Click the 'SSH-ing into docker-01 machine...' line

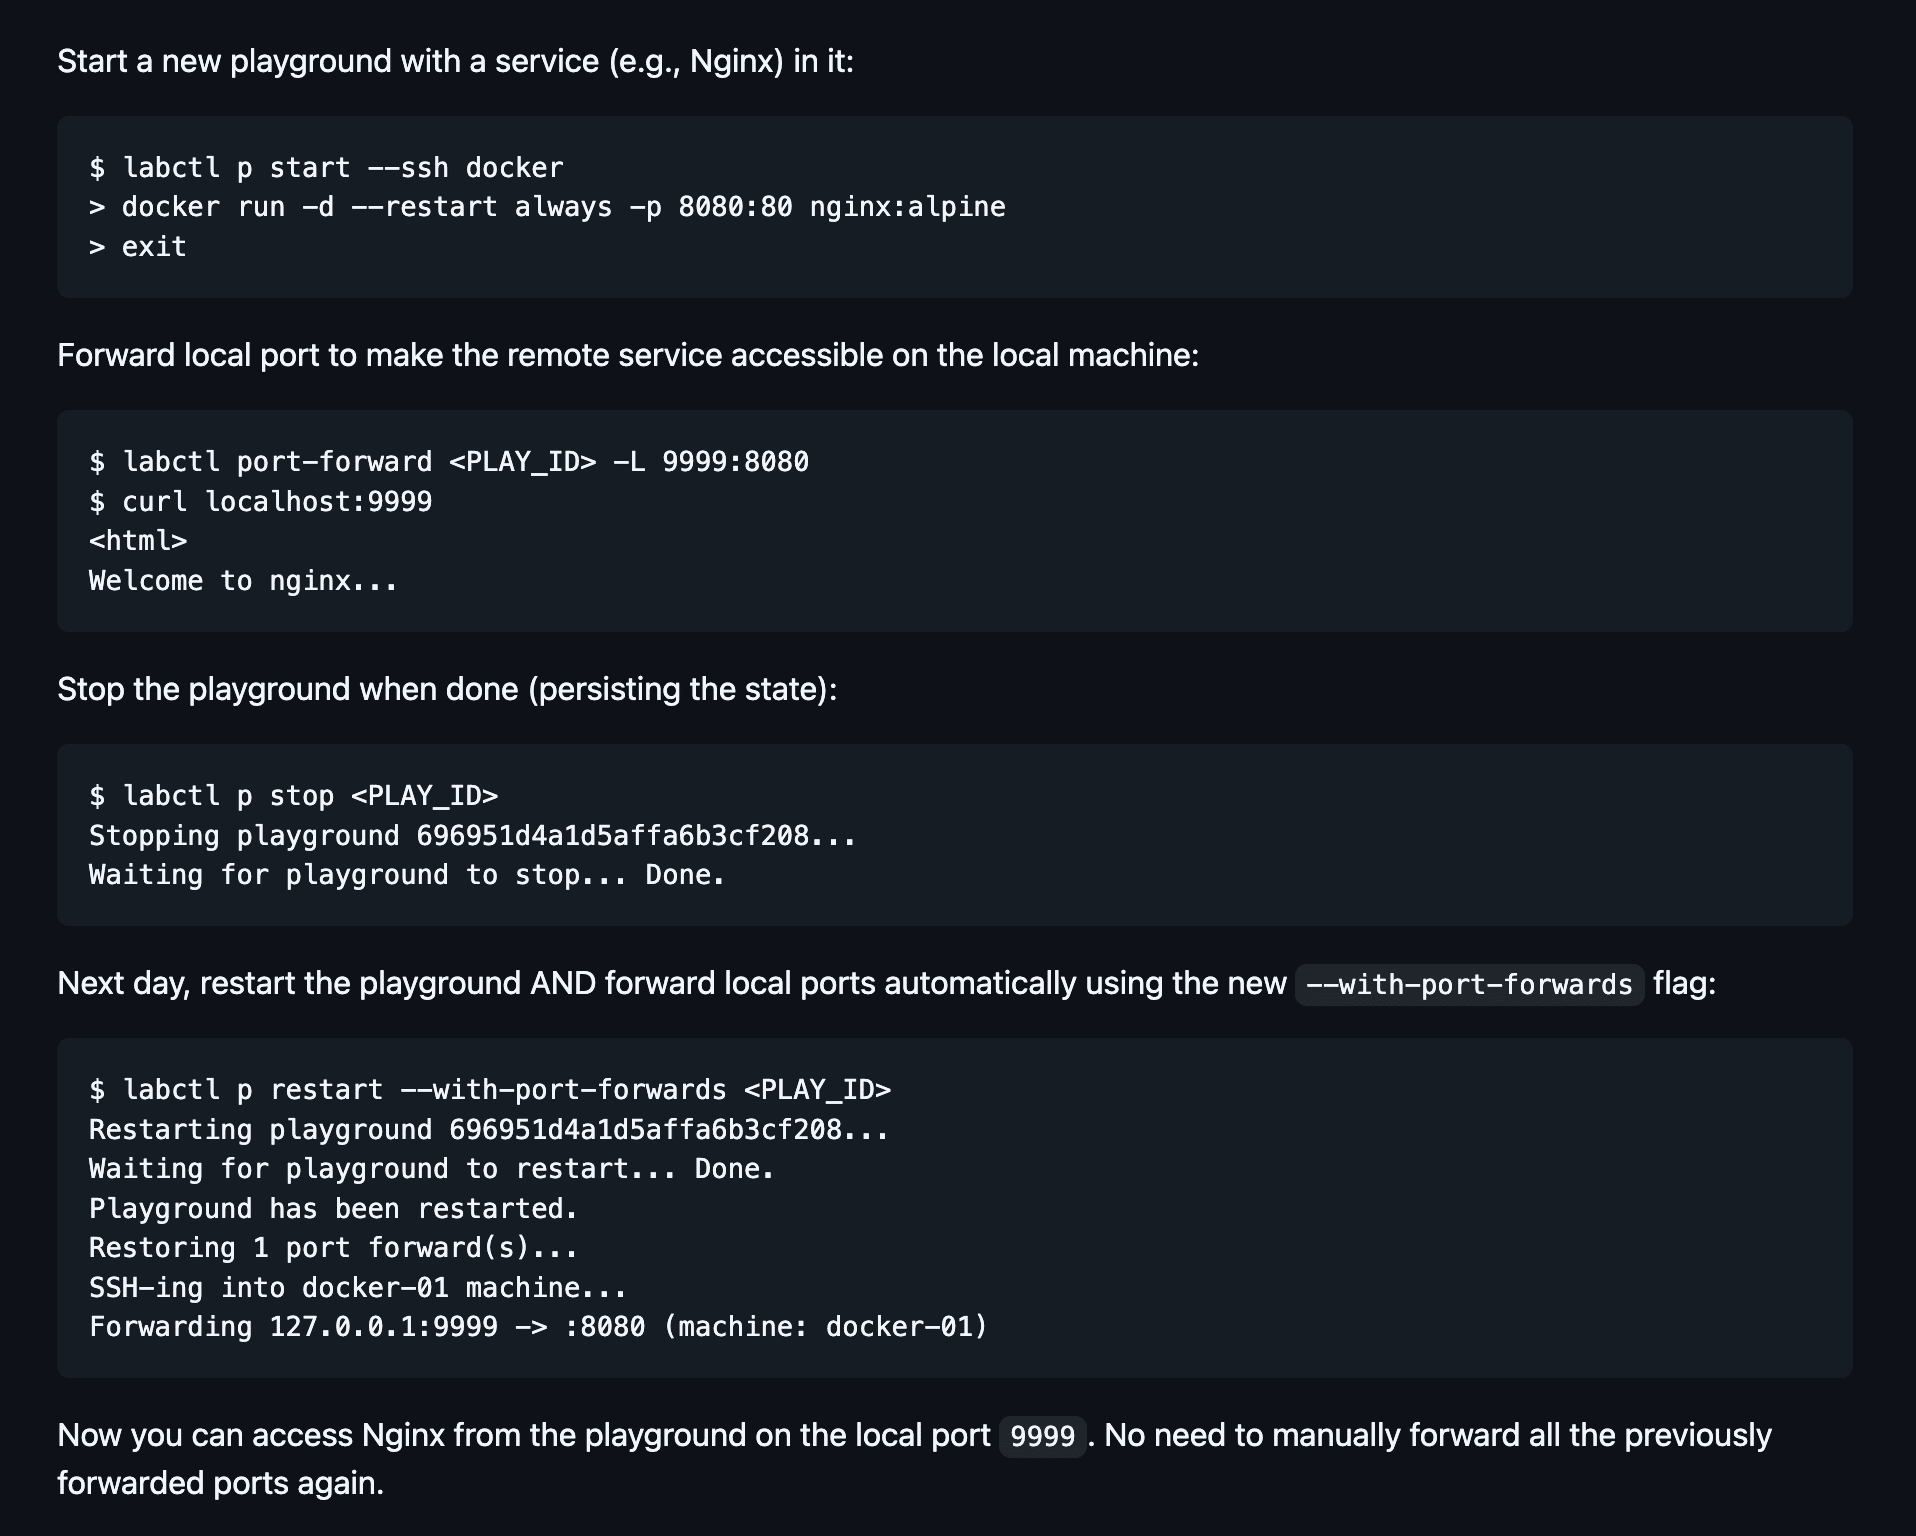tap(357, 1288)
